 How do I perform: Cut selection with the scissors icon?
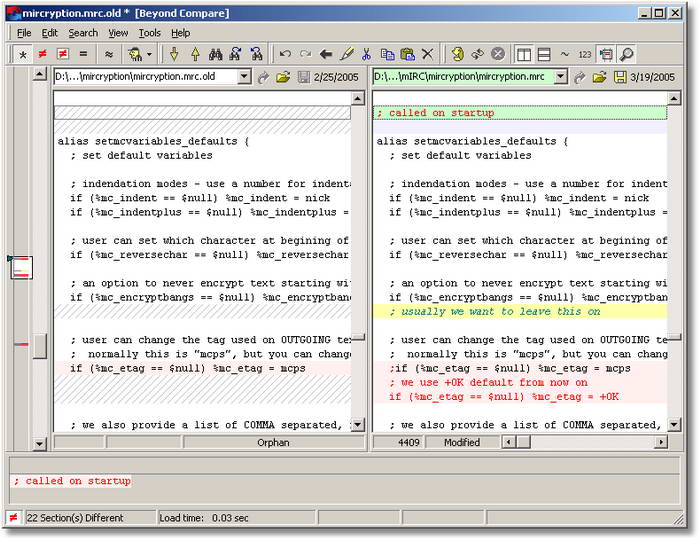coord(367,54)
